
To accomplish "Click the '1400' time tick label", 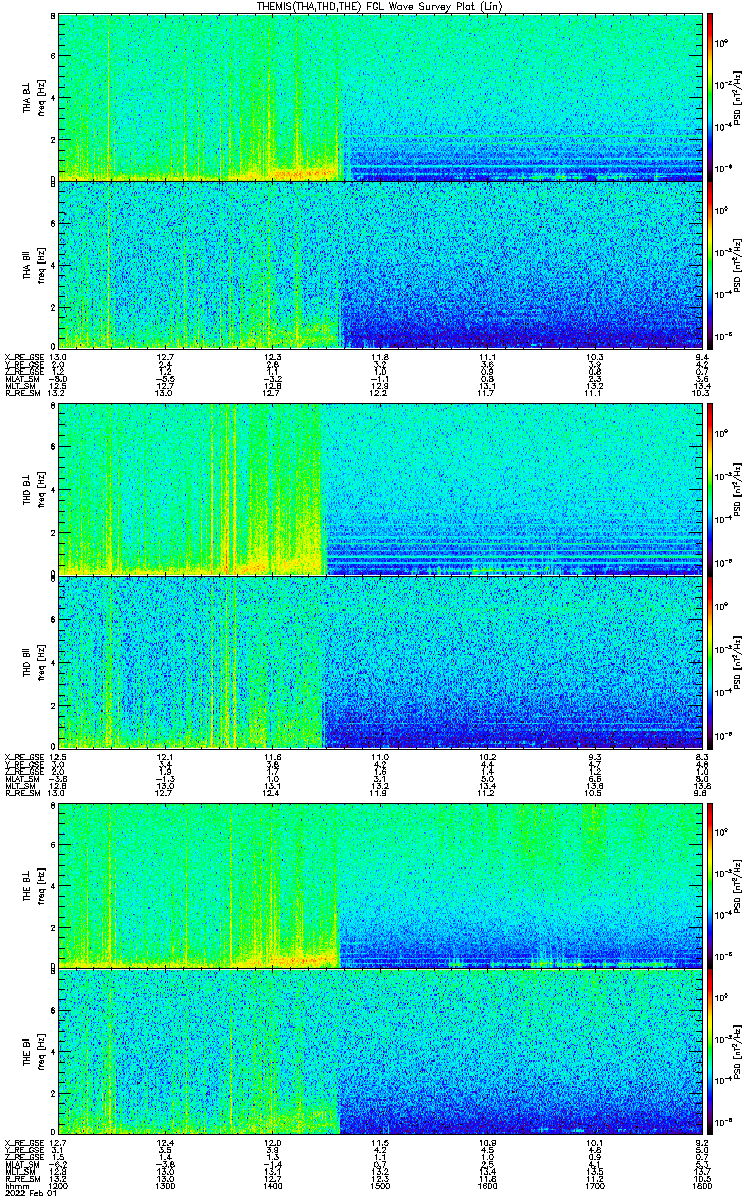I will tap(274, 1185).
